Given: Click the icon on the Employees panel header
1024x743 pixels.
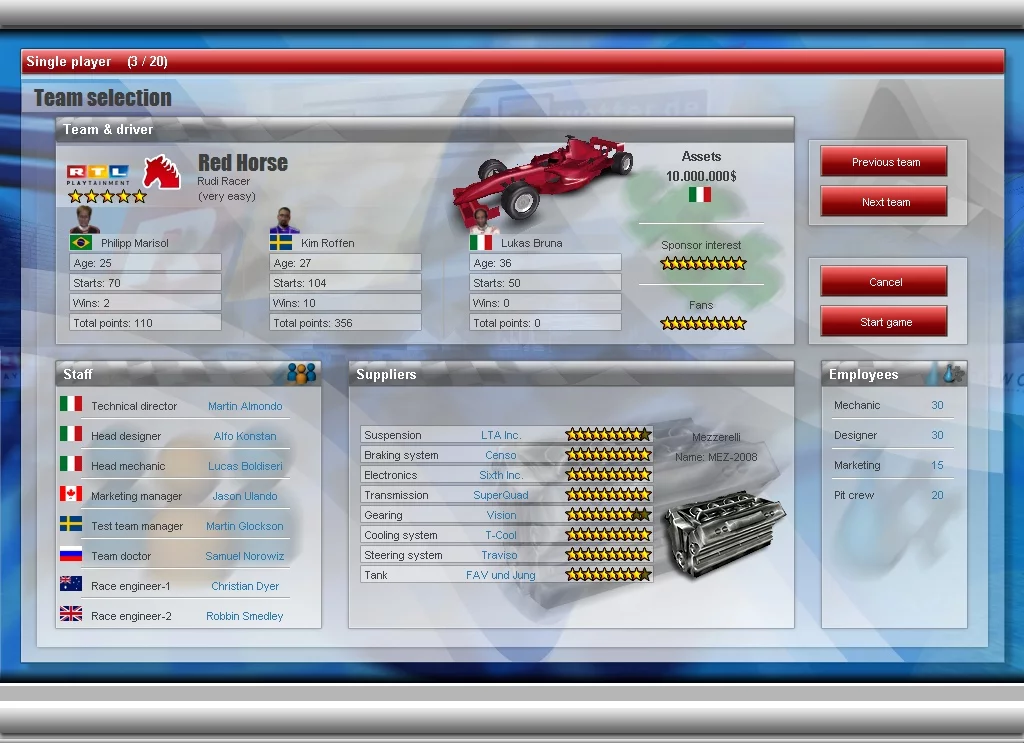Looking at the screenshot, I should pos(957,373).
